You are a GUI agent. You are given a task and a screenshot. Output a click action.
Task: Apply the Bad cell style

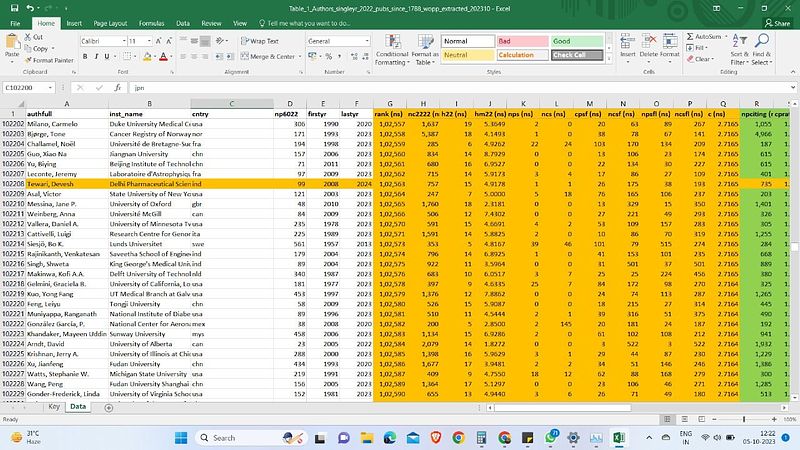click(x=523, y=41)
